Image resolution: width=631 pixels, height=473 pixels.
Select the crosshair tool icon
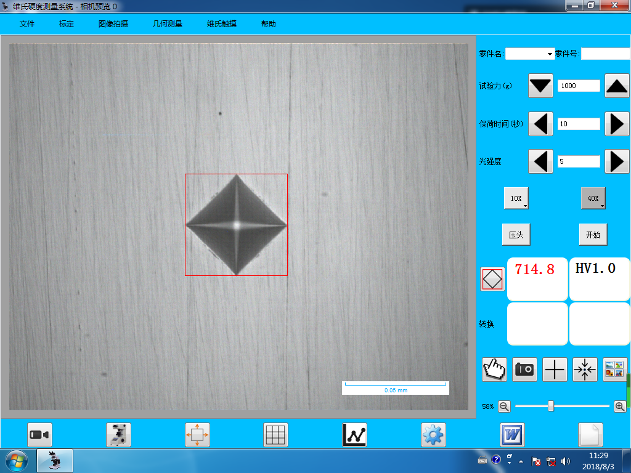(554, 367)
